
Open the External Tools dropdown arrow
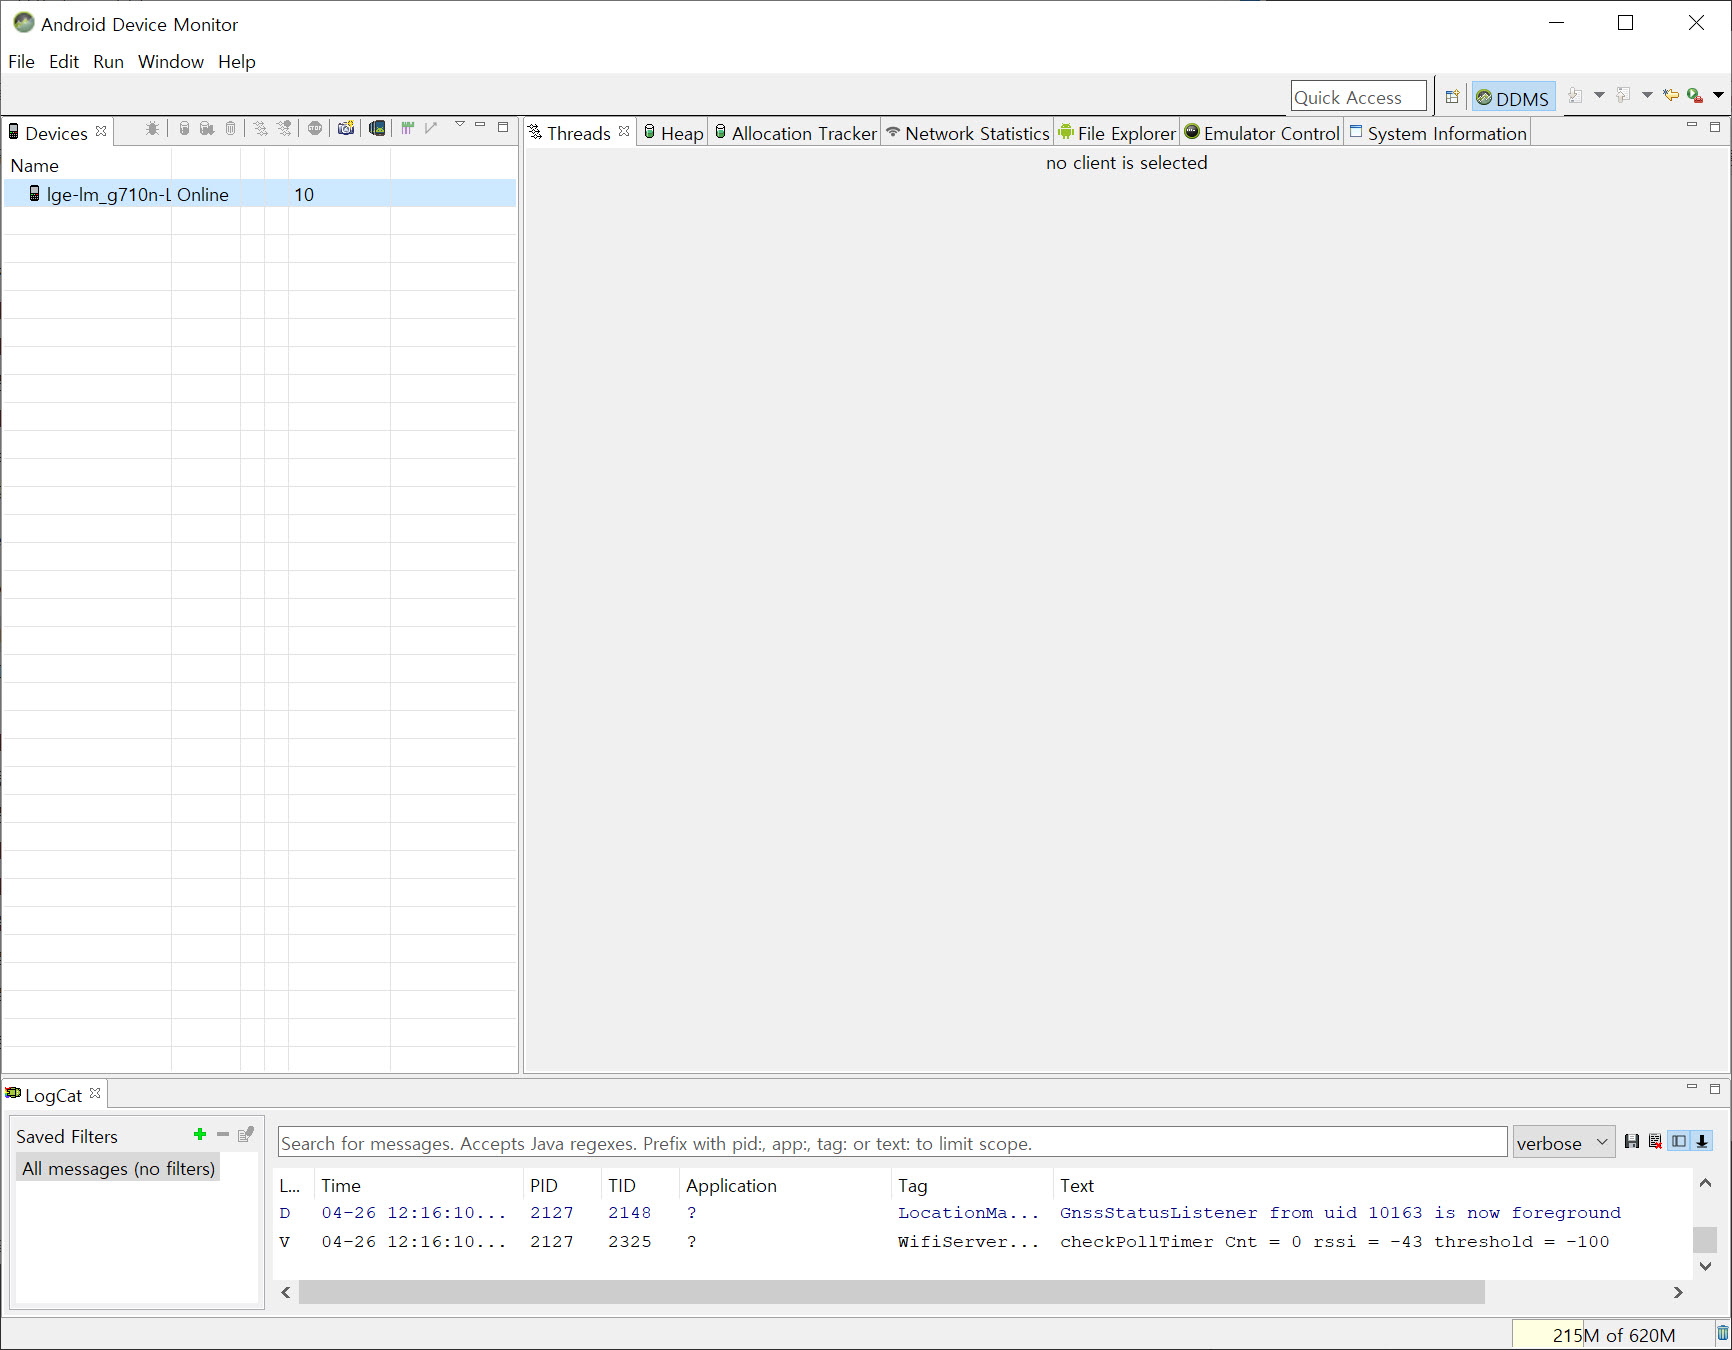point(1718,96)
